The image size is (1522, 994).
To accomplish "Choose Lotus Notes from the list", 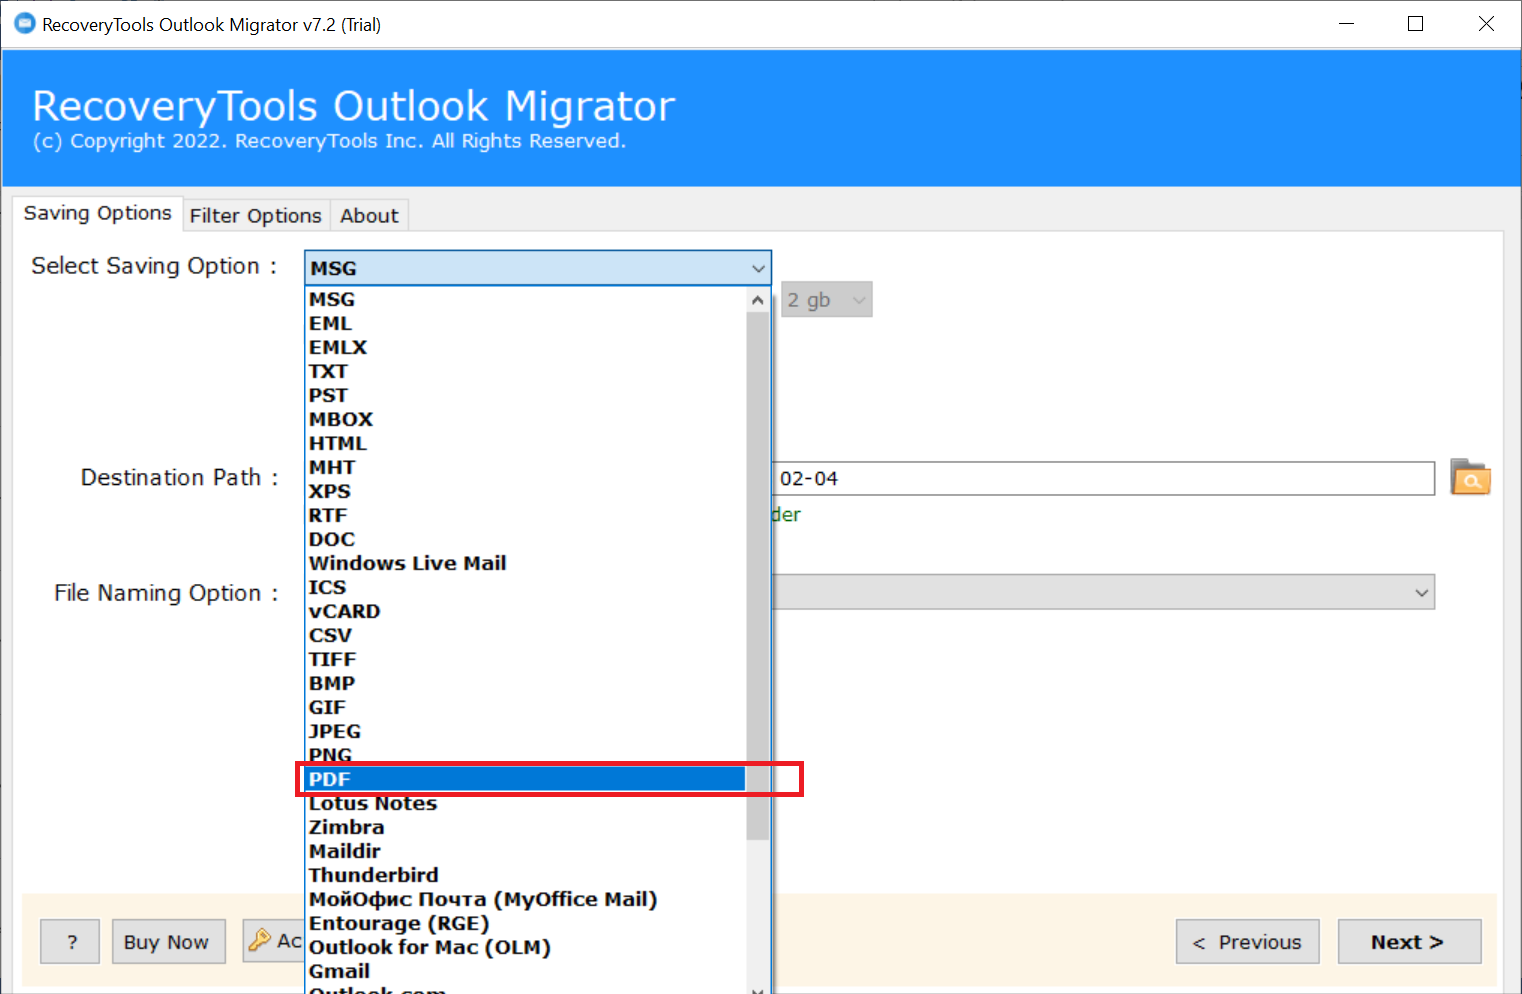I will click(525, 803).
